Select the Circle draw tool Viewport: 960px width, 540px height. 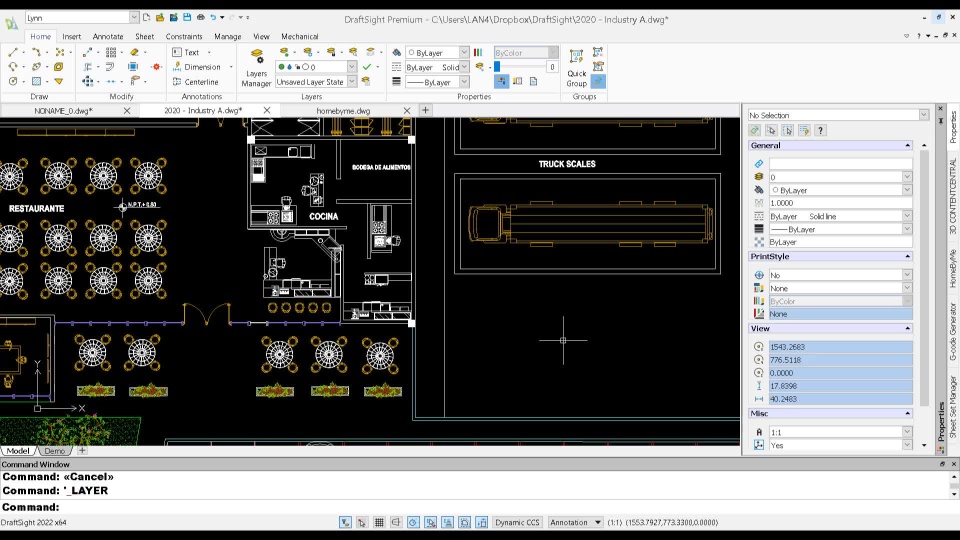13,81
